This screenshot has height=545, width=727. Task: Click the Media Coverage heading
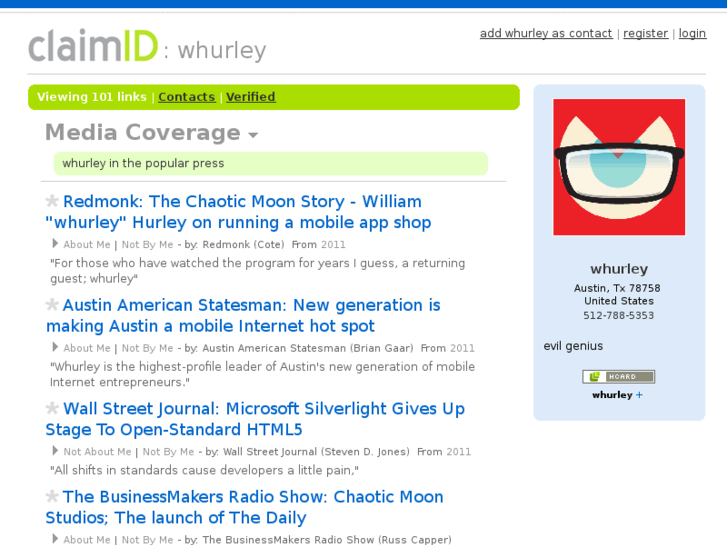tap(143, 132)
